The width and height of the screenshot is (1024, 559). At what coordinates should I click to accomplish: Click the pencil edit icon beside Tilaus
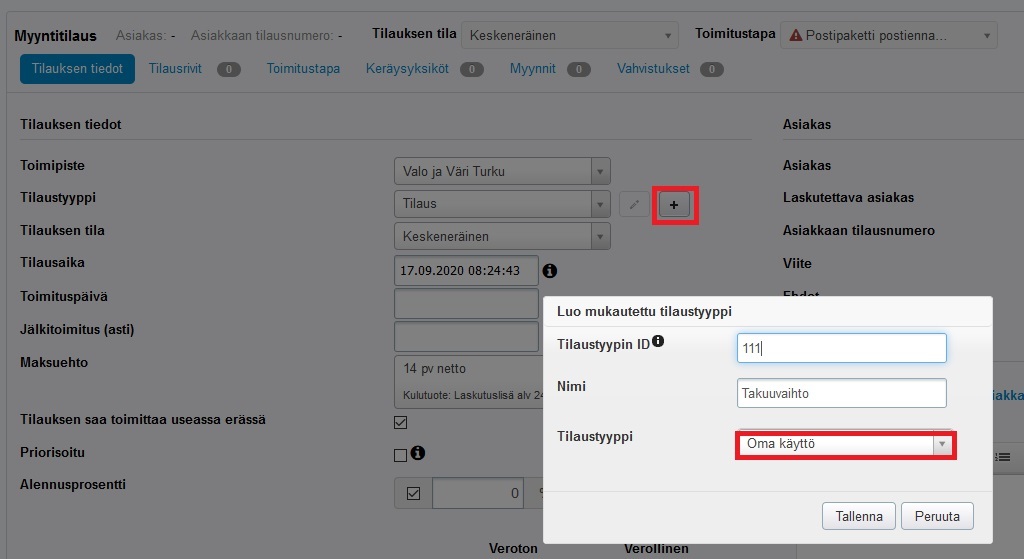pos(633,205)
